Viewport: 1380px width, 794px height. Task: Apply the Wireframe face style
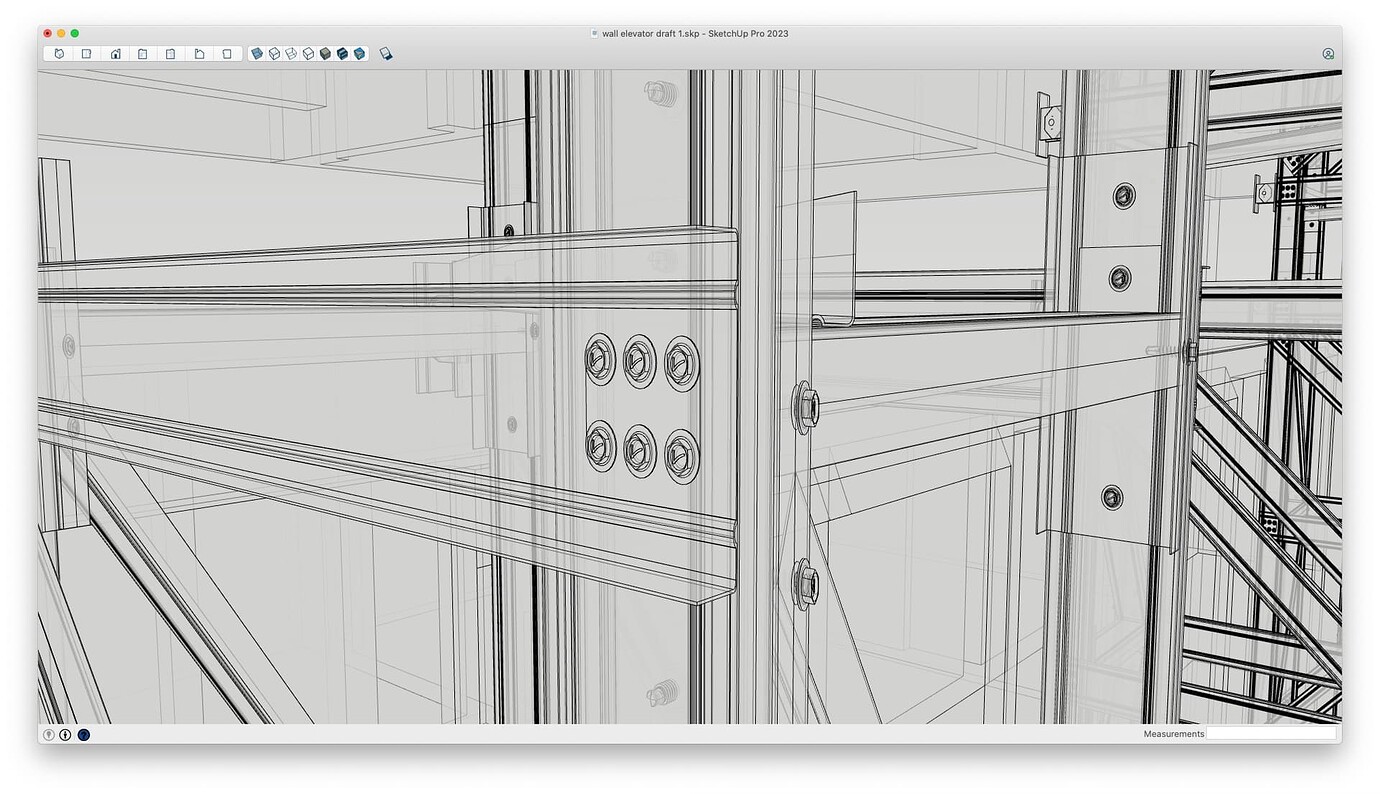293,53
